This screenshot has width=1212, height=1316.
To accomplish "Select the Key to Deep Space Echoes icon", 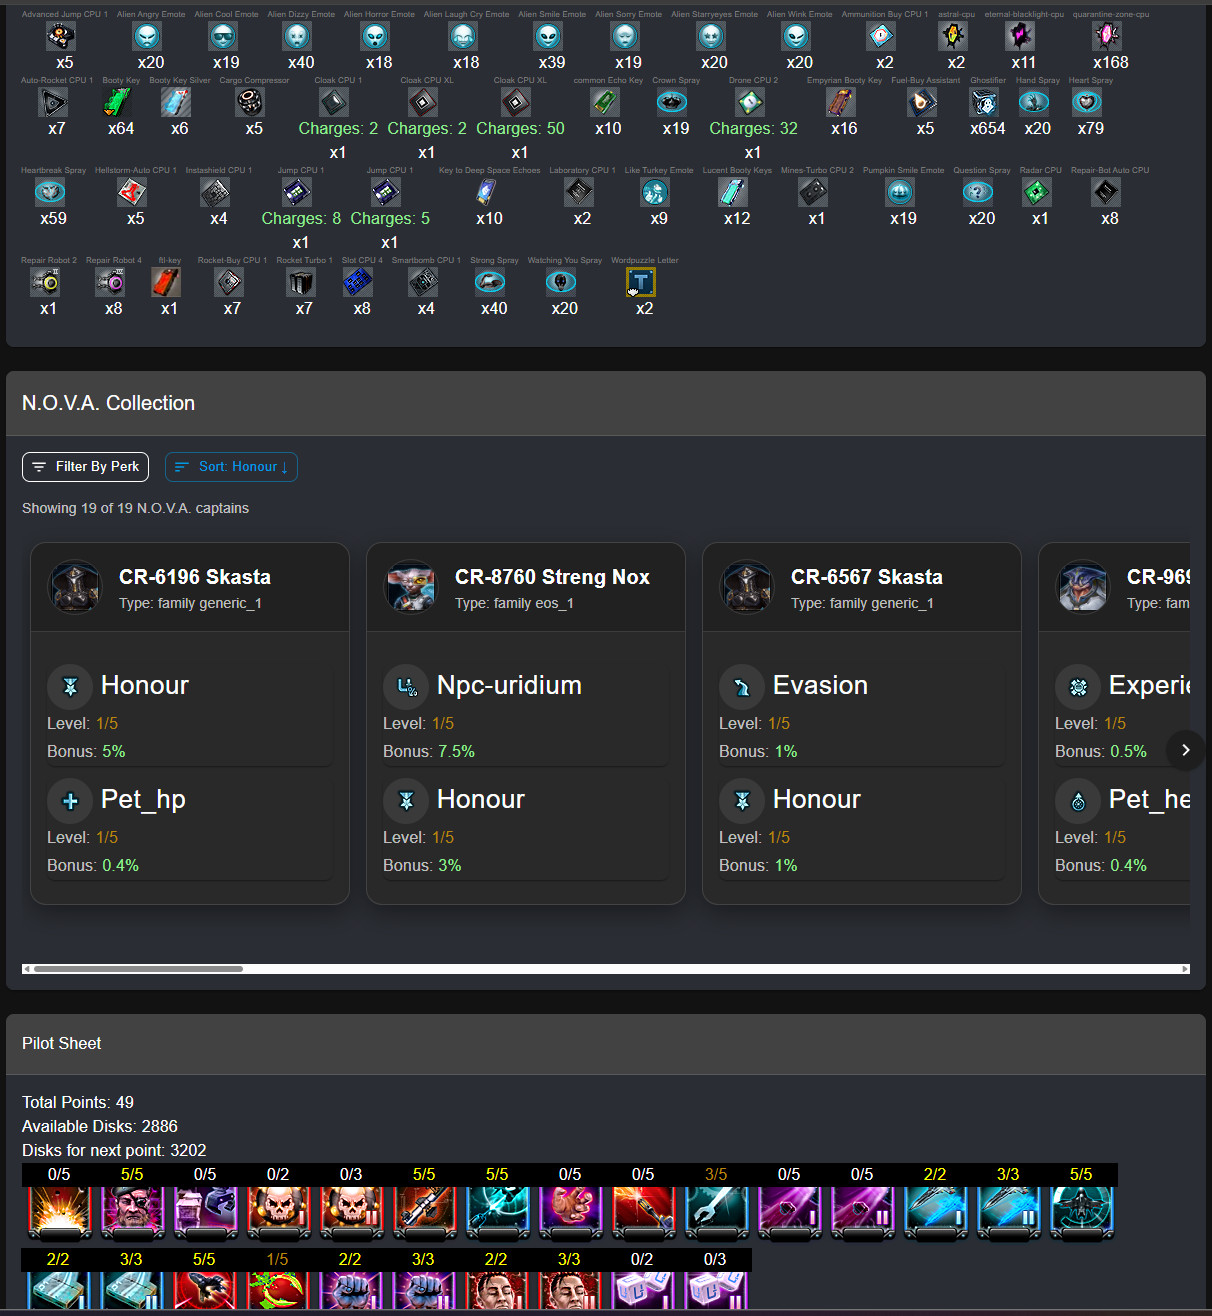I will click(x=486, y=192).
